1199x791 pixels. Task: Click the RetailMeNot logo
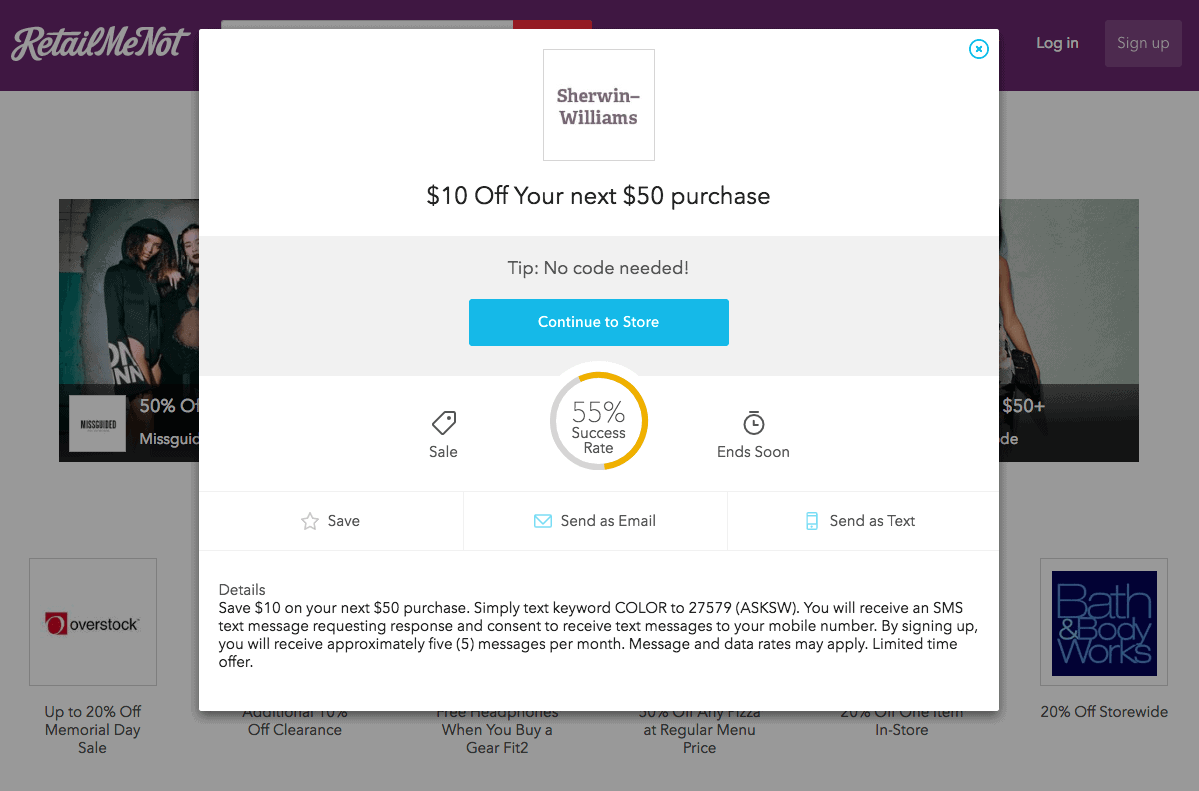coord(99,43)
